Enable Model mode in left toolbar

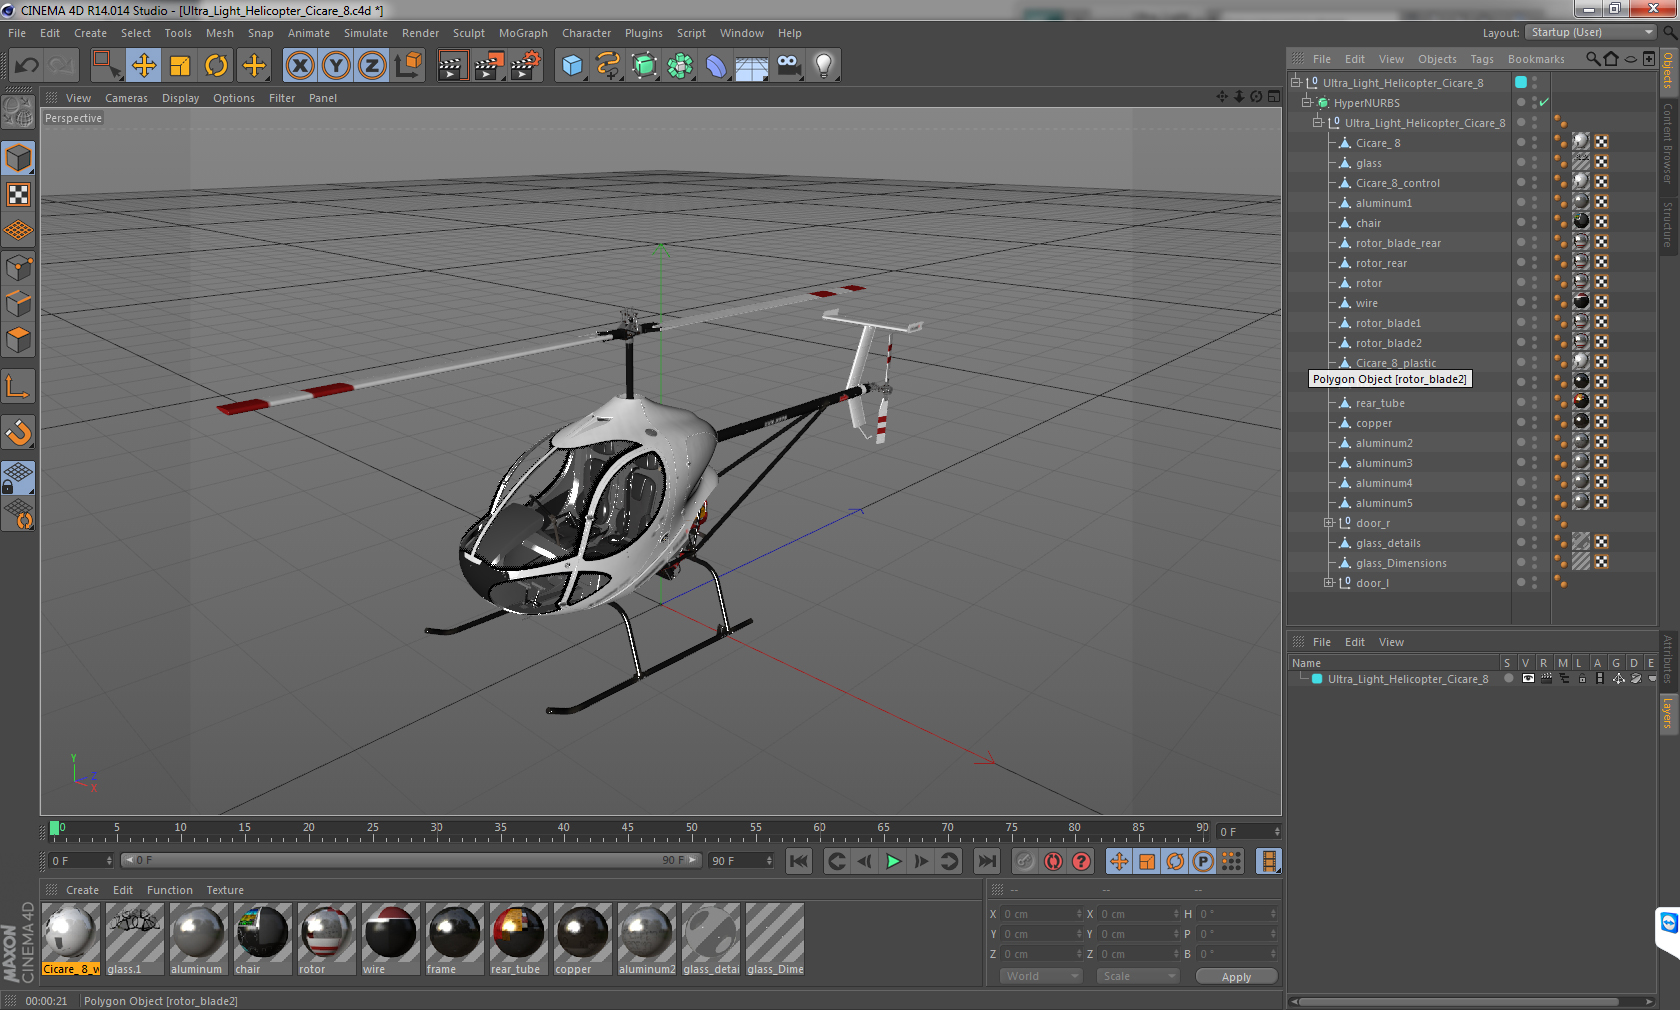click(19, 158)
